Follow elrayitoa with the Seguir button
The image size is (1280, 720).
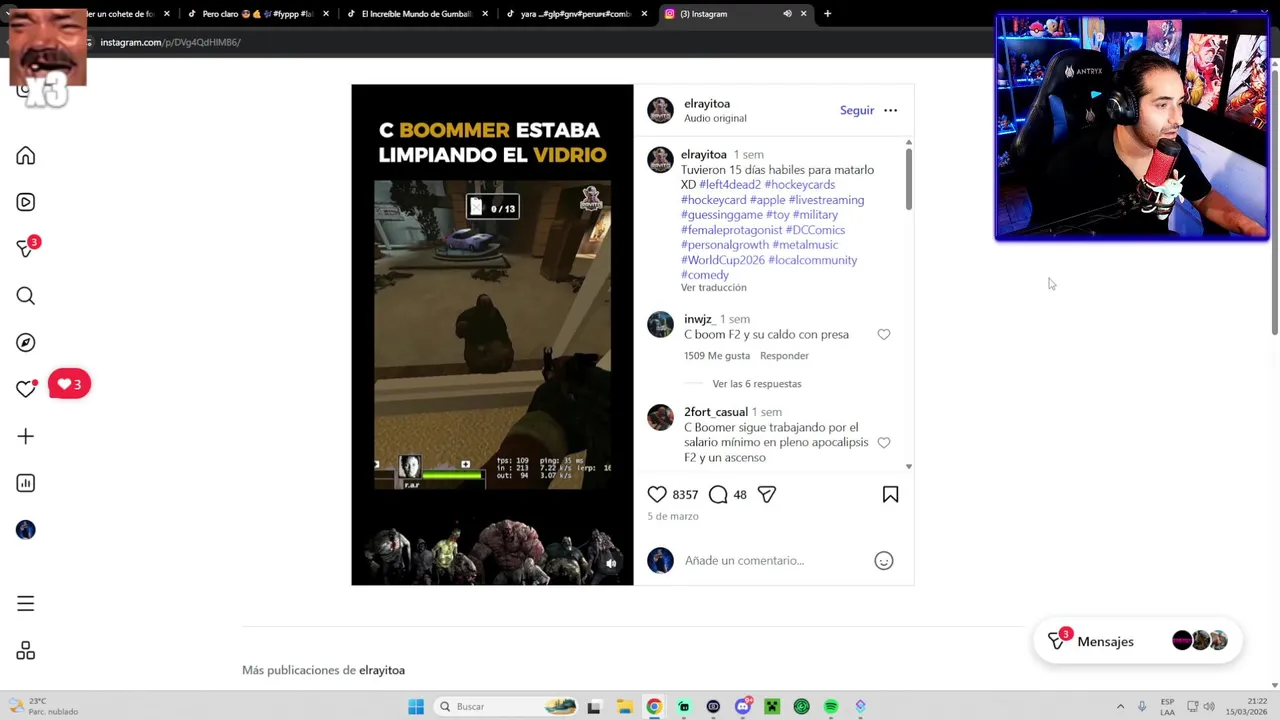pos(857,110)
